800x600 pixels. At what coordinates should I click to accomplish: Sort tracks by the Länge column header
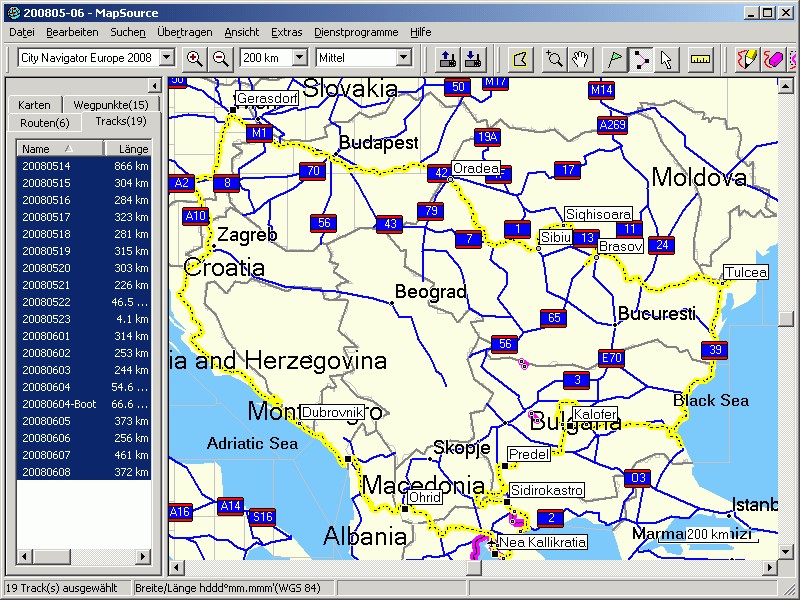[128, 149]
